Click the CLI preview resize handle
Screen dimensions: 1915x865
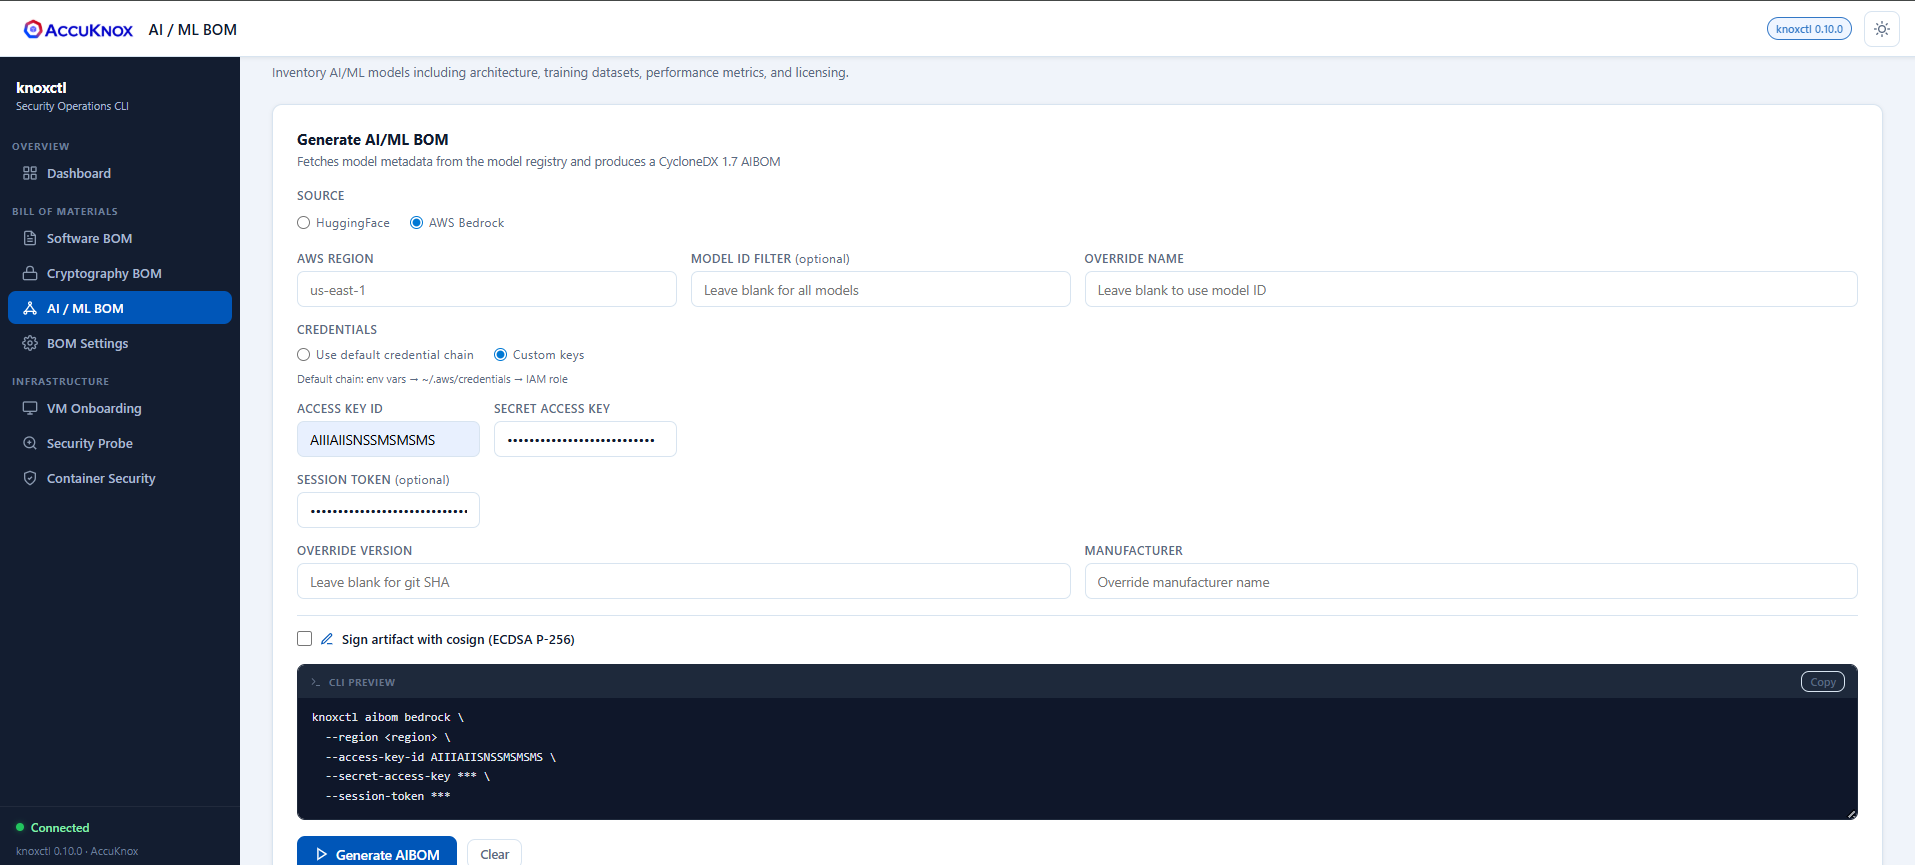click(1851, 814)
